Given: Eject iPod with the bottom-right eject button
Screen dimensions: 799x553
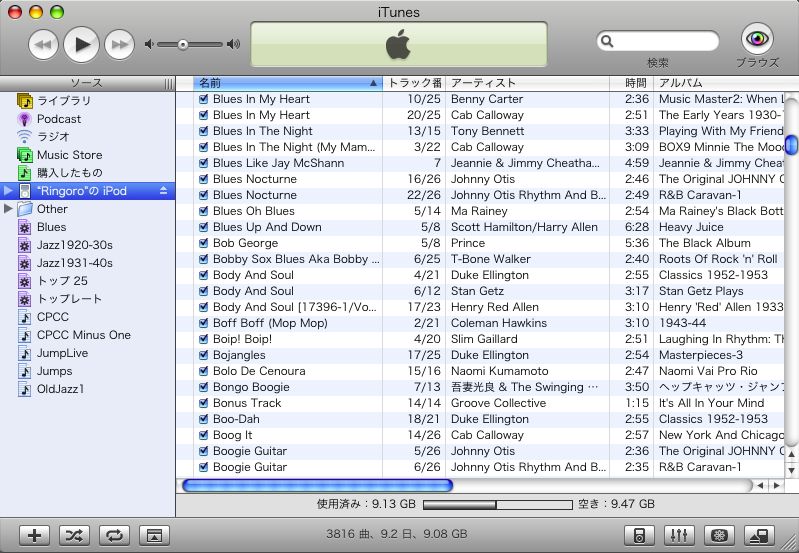Looking at the screenshot, I should click(759, 535).
